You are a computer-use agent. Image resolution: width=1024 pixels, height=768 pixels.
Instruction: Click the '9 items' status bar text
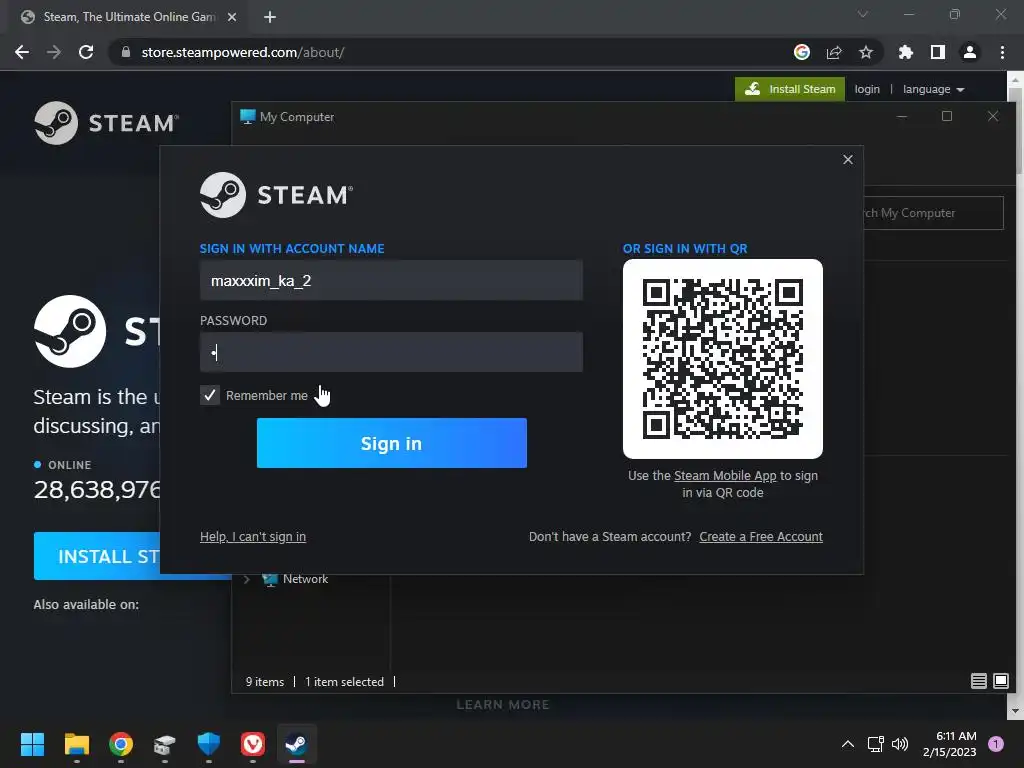click(x=264, y=682)
